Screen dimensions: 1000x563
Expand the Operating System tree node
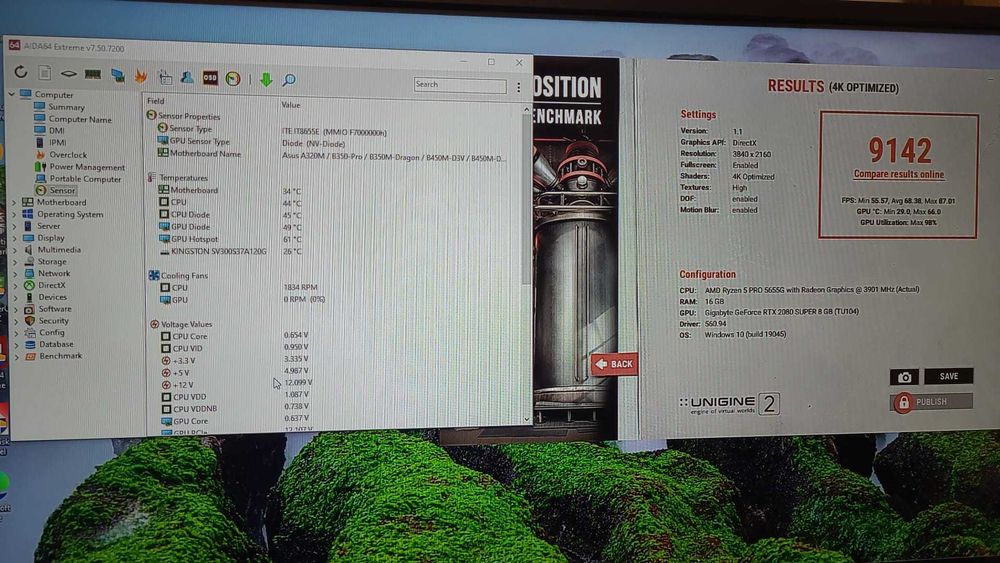pyautogui.click(x=15, y=214)
